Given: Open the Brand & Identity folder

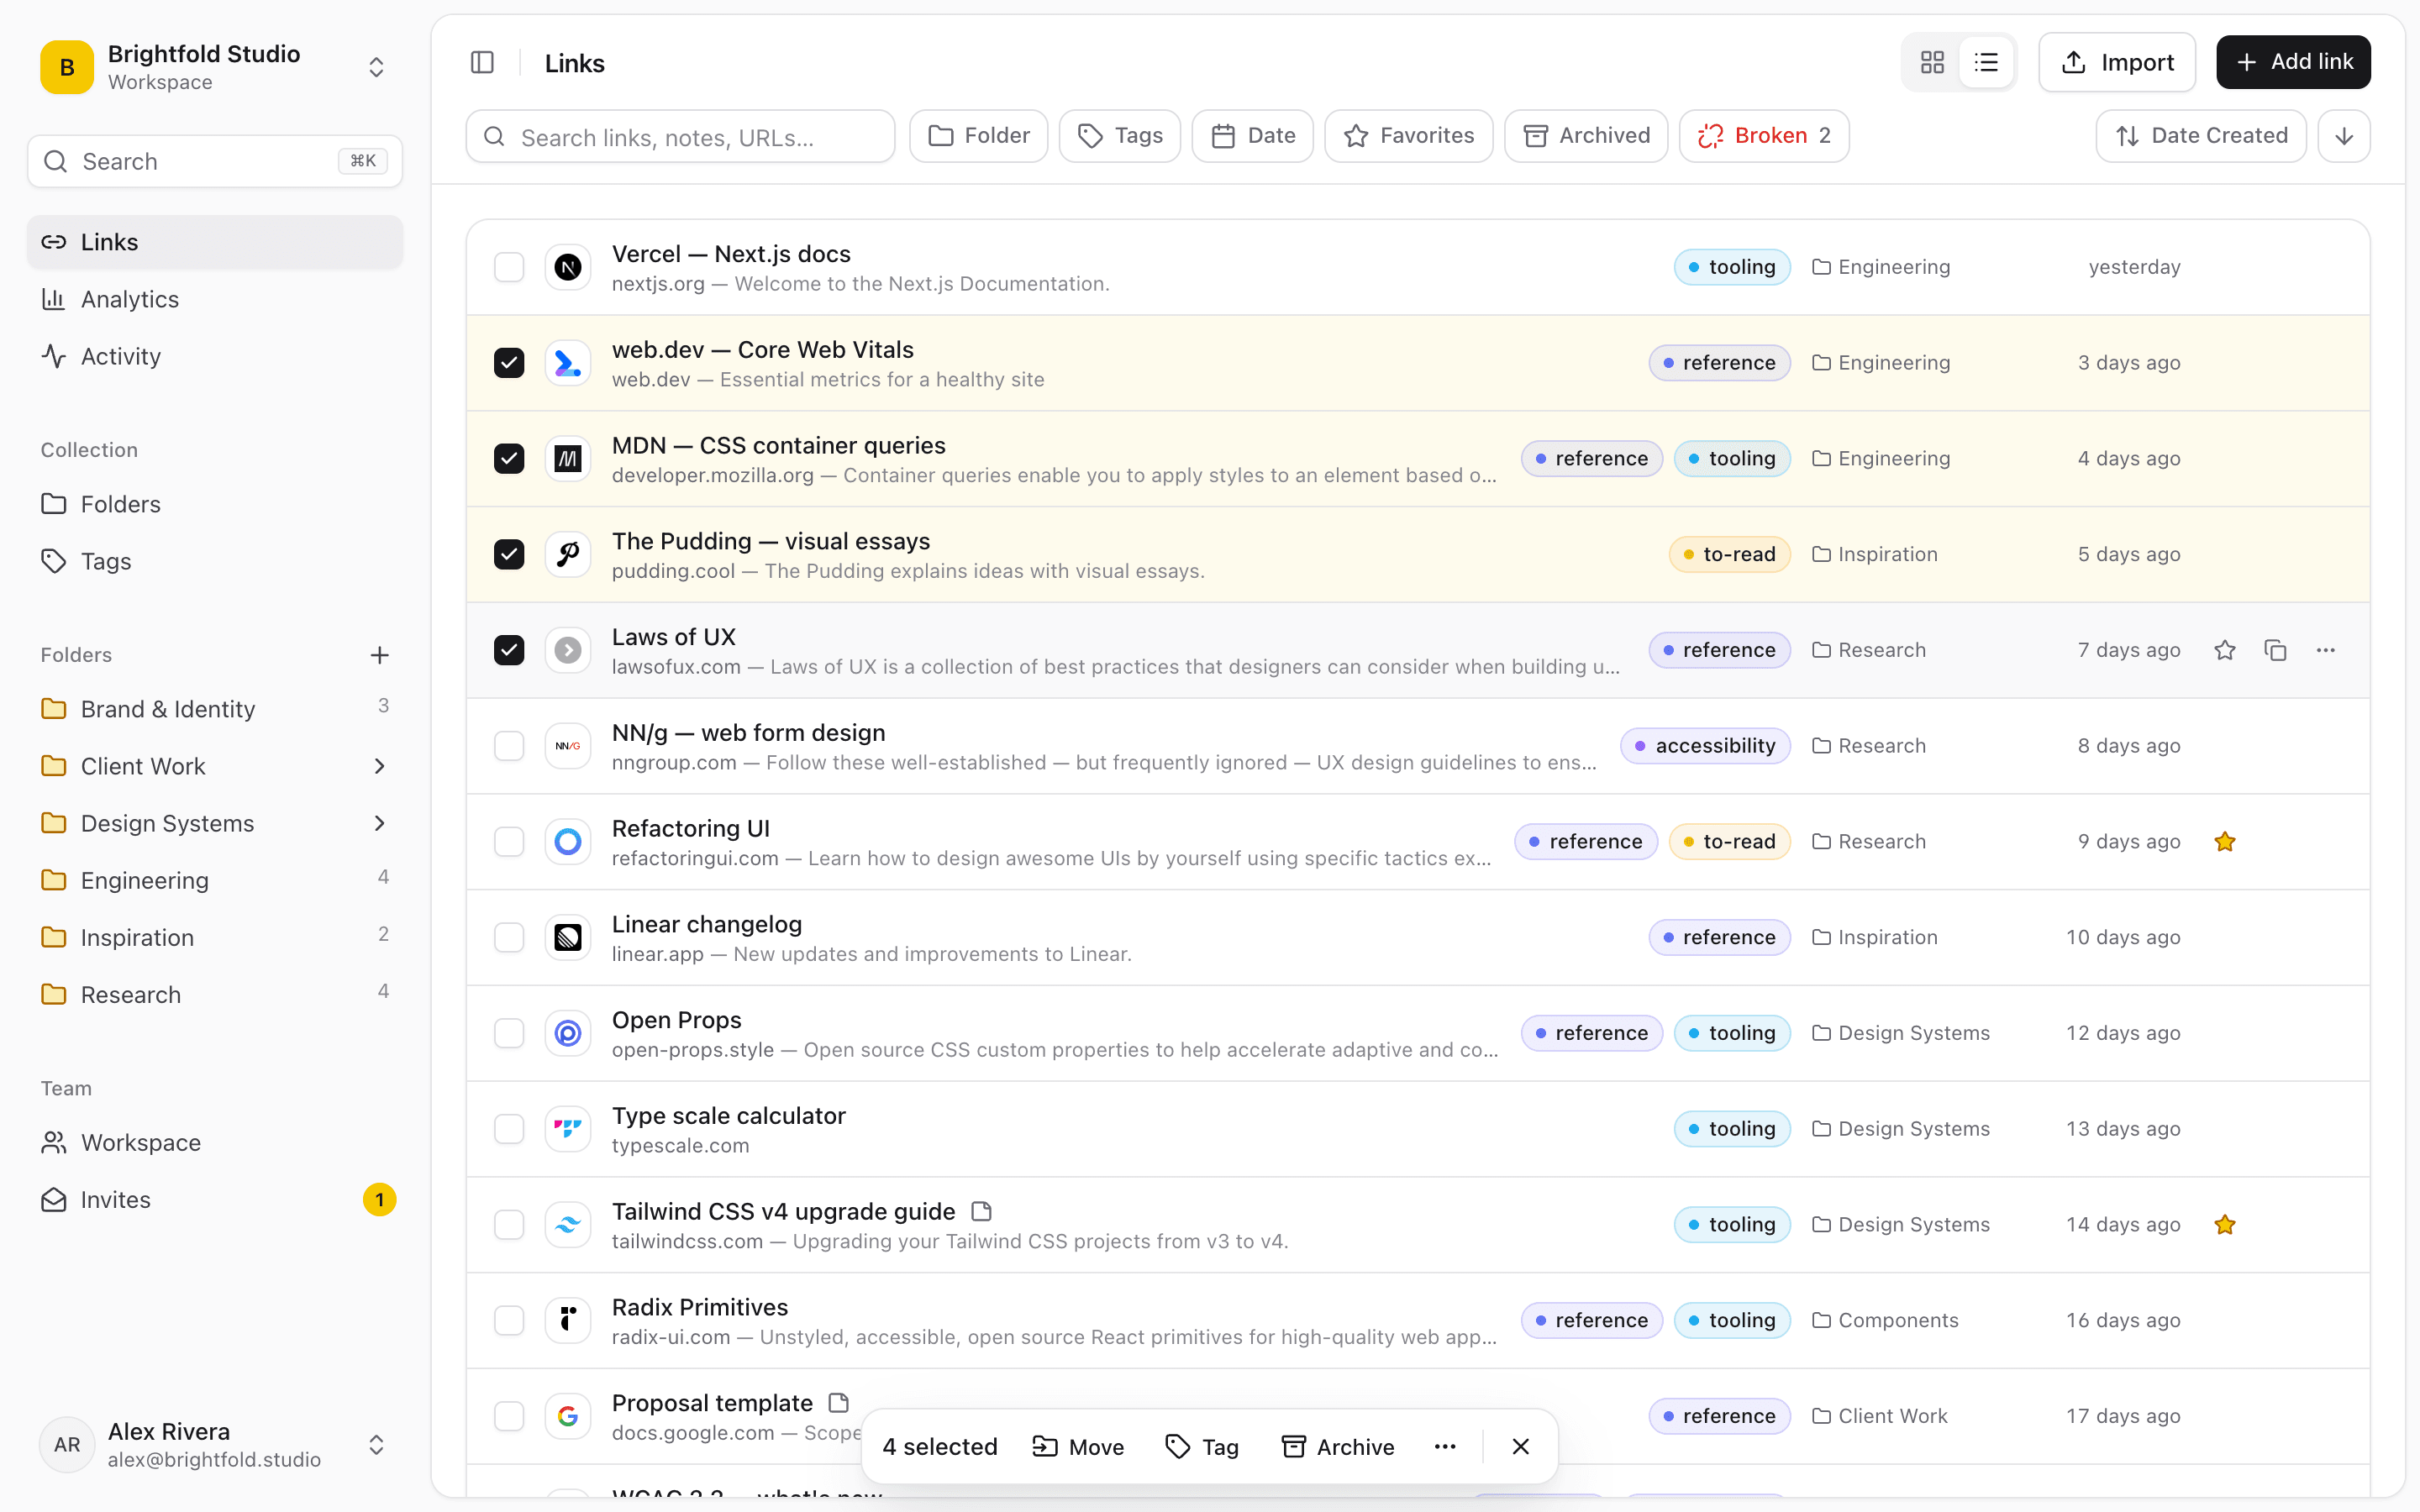Looking at the screenshot, I should (x=214, y=709).
